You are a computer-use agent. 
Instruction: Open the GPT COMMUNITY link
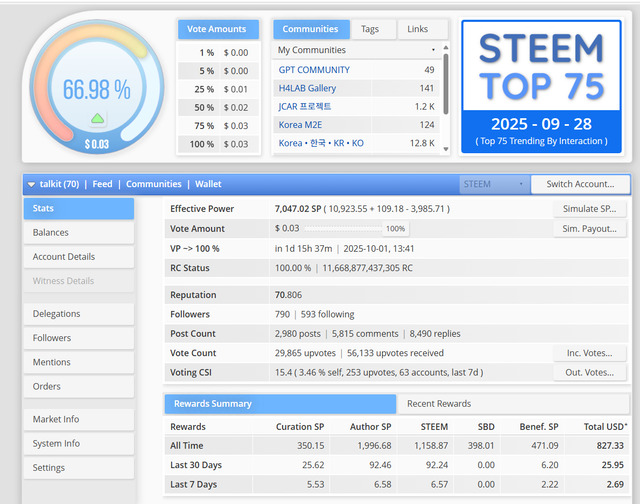tap(314, 70)
